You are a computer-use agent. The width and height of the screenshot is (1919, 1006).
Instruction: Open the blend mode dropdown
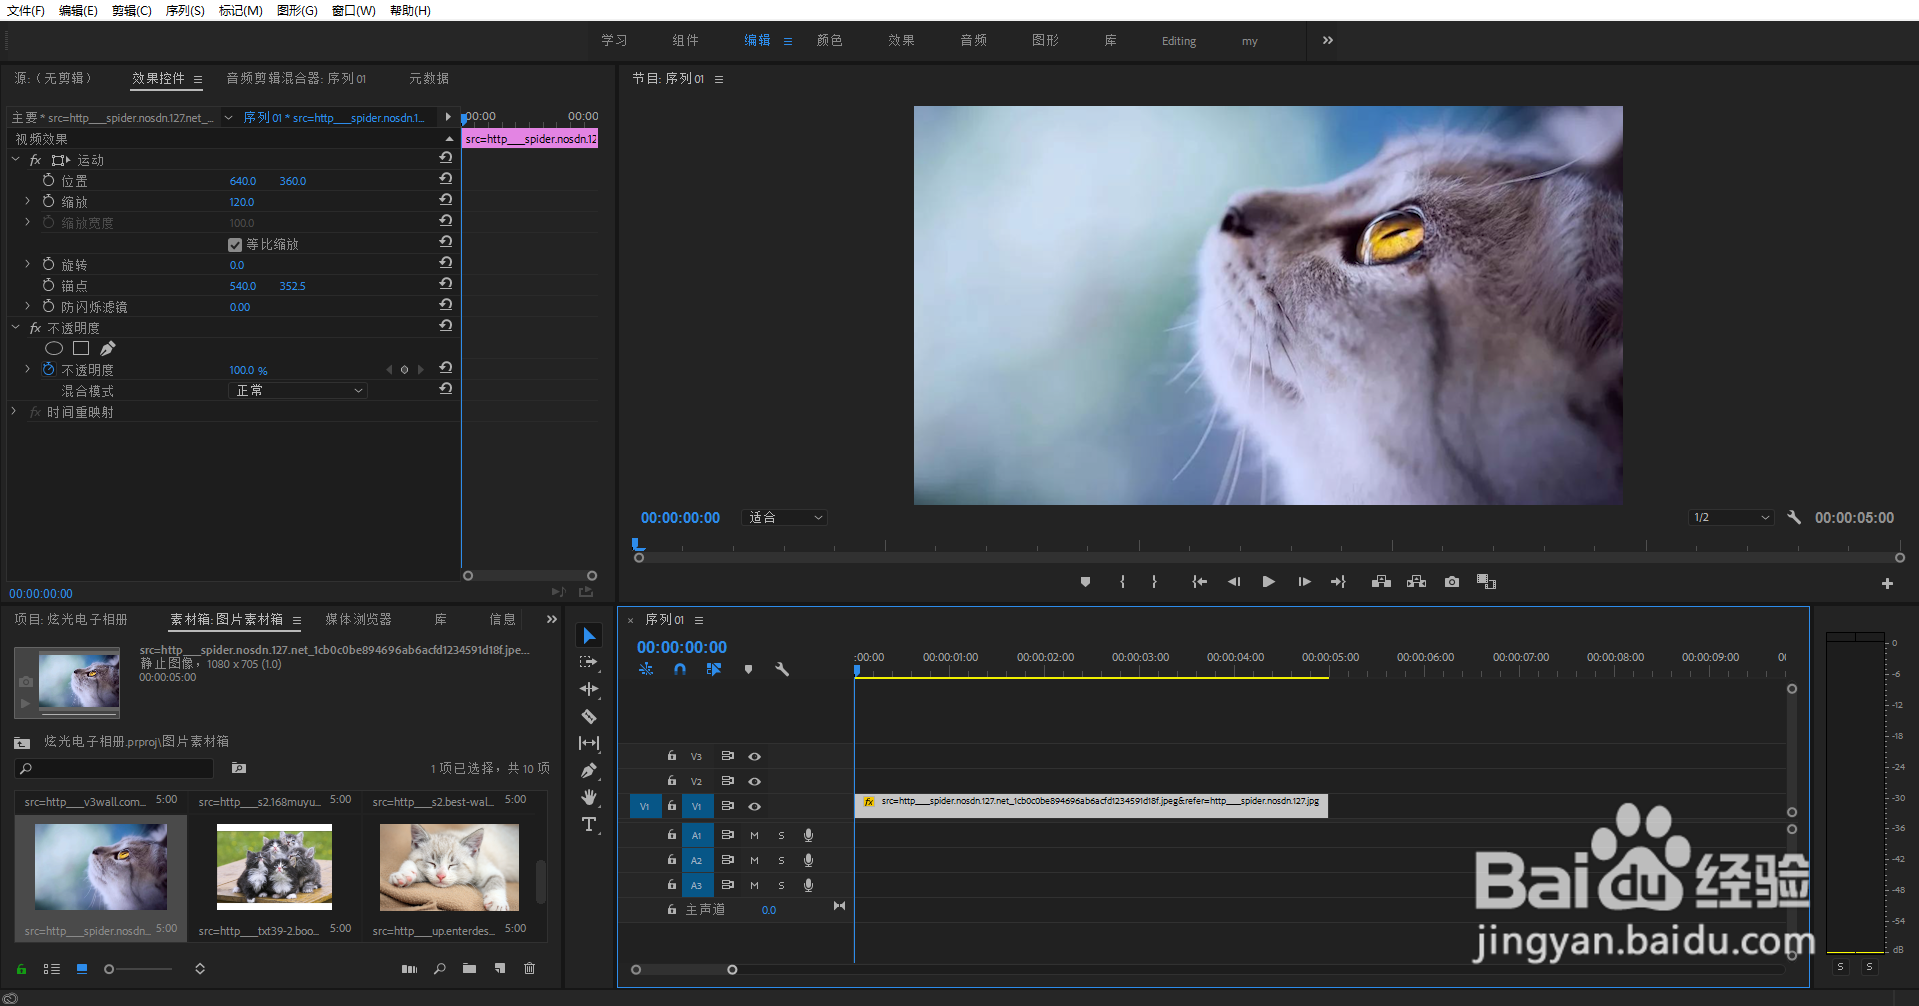pos(299,391)
